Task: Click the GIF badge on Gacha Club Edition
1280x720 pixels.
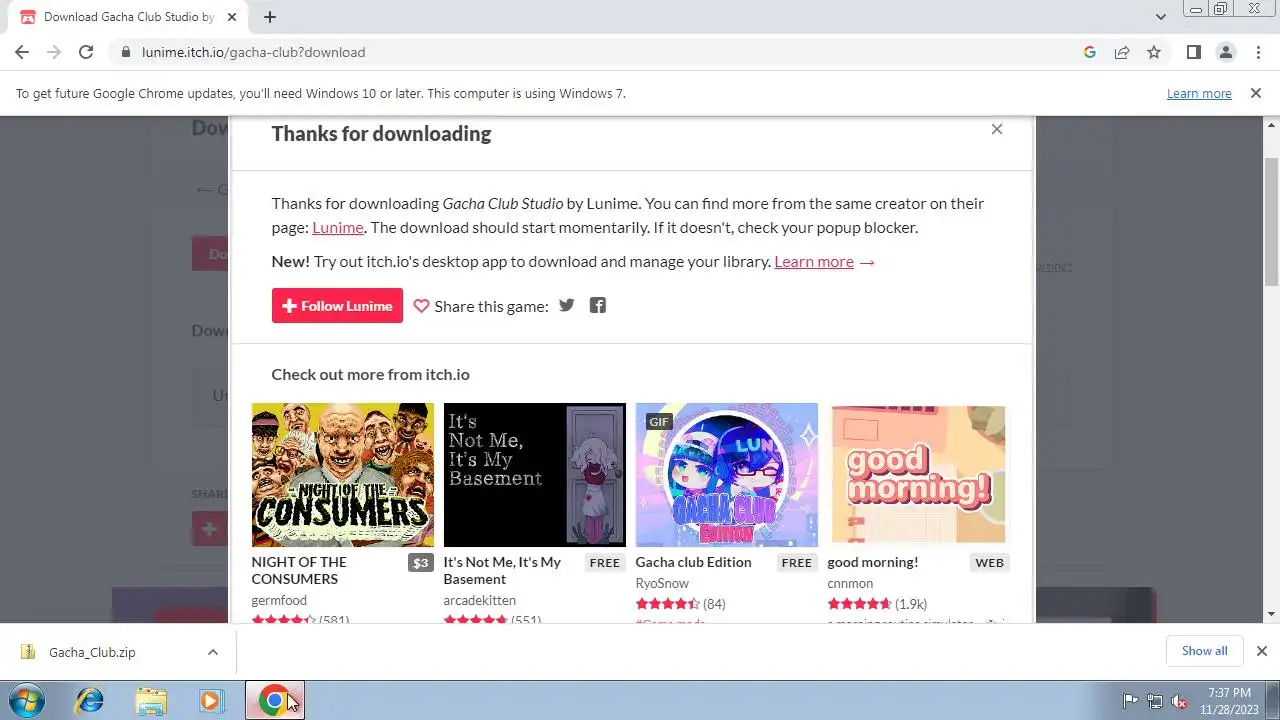Action: point(659,421)
